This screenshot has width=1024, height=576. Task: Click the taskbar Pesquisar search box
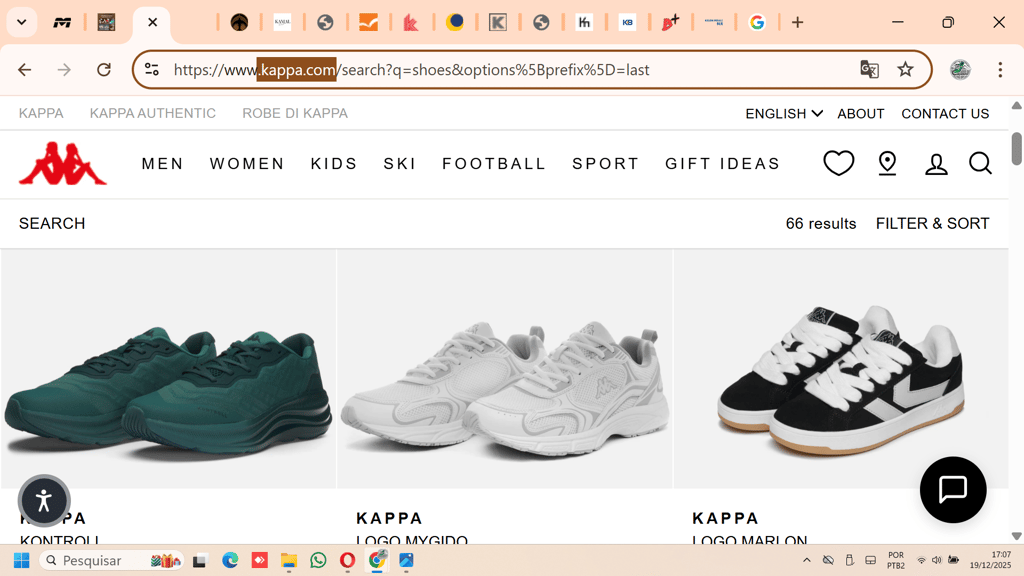coord(112,560)
